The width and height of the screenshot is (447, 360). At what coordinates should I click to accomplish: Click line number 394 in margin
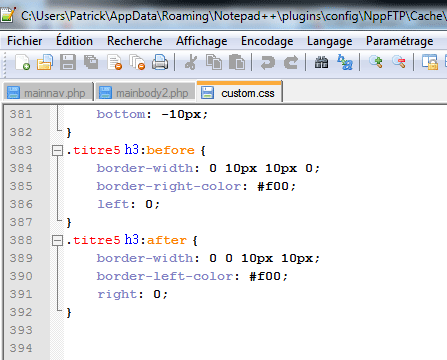pyautogui.click(x=21, y=348)
